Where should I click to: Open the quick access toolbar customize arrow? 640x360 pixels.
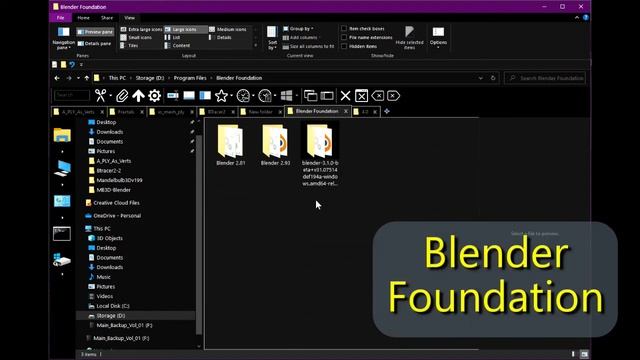coord(81,64)
